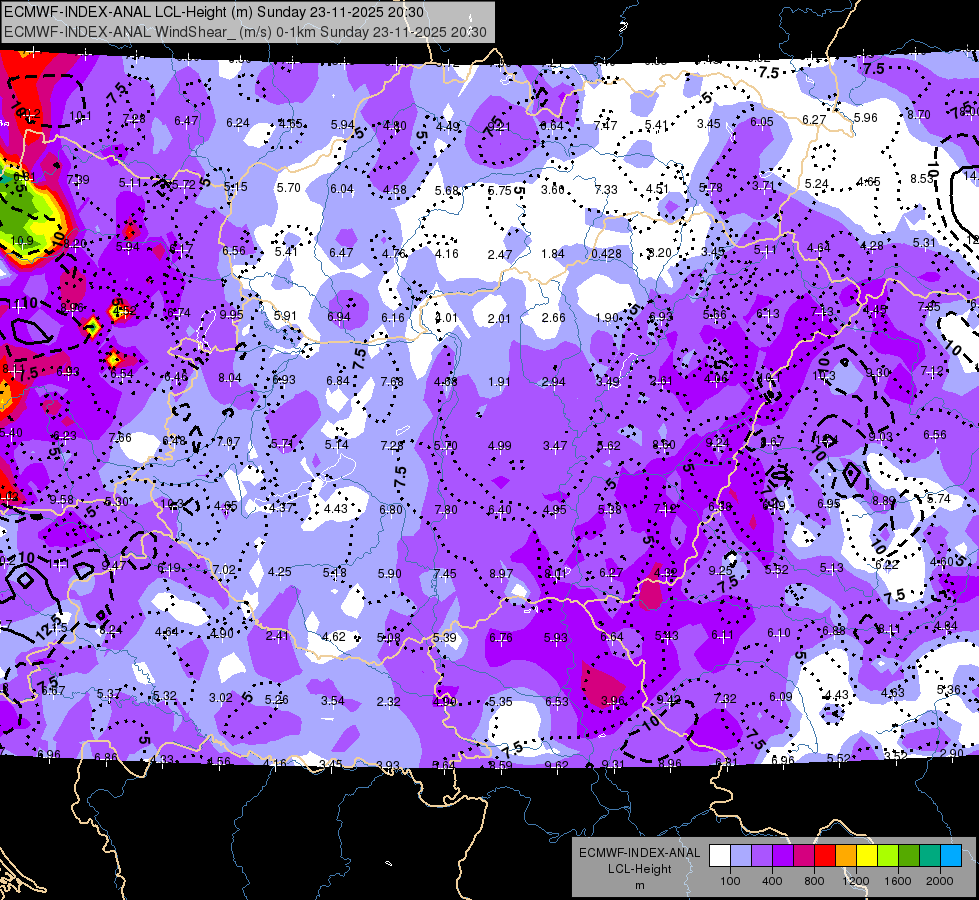979x900 pixels.
Task: Click the grid value 8.89
Action: [884, 500]
